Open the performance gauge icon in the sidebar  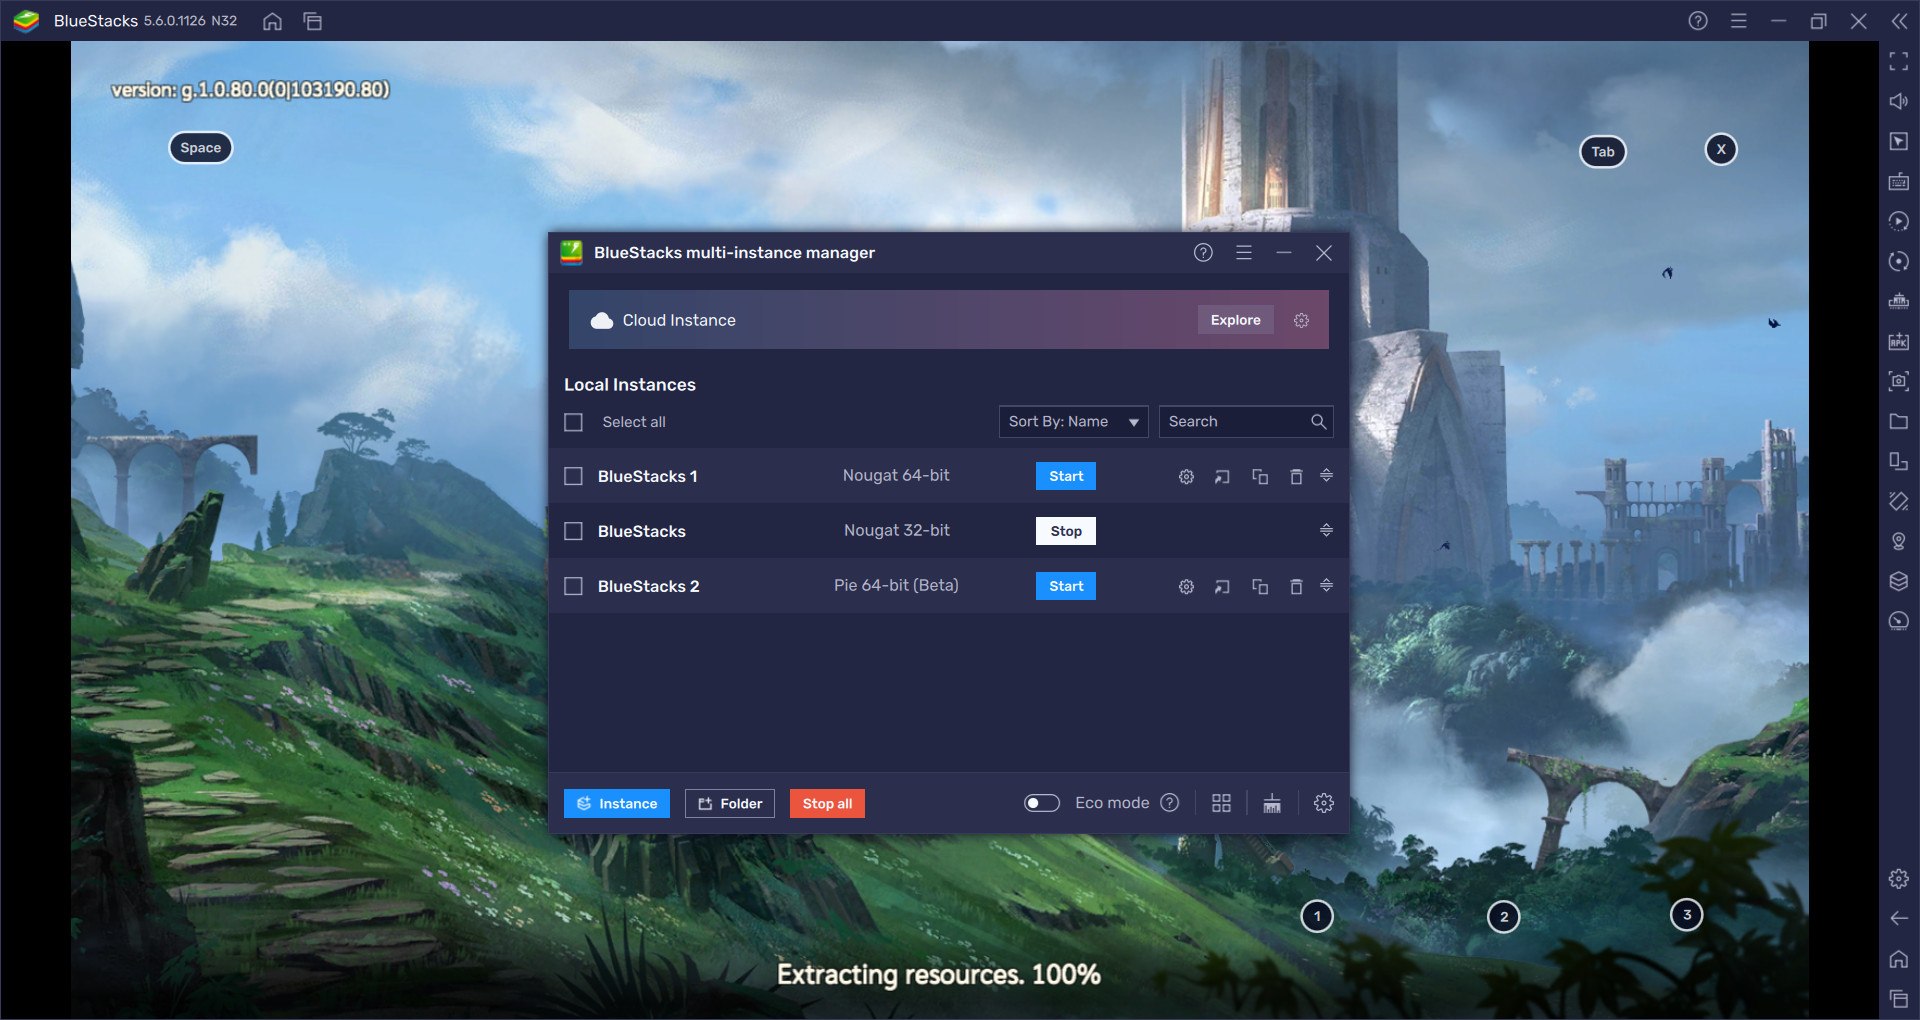click(1898, 622)
